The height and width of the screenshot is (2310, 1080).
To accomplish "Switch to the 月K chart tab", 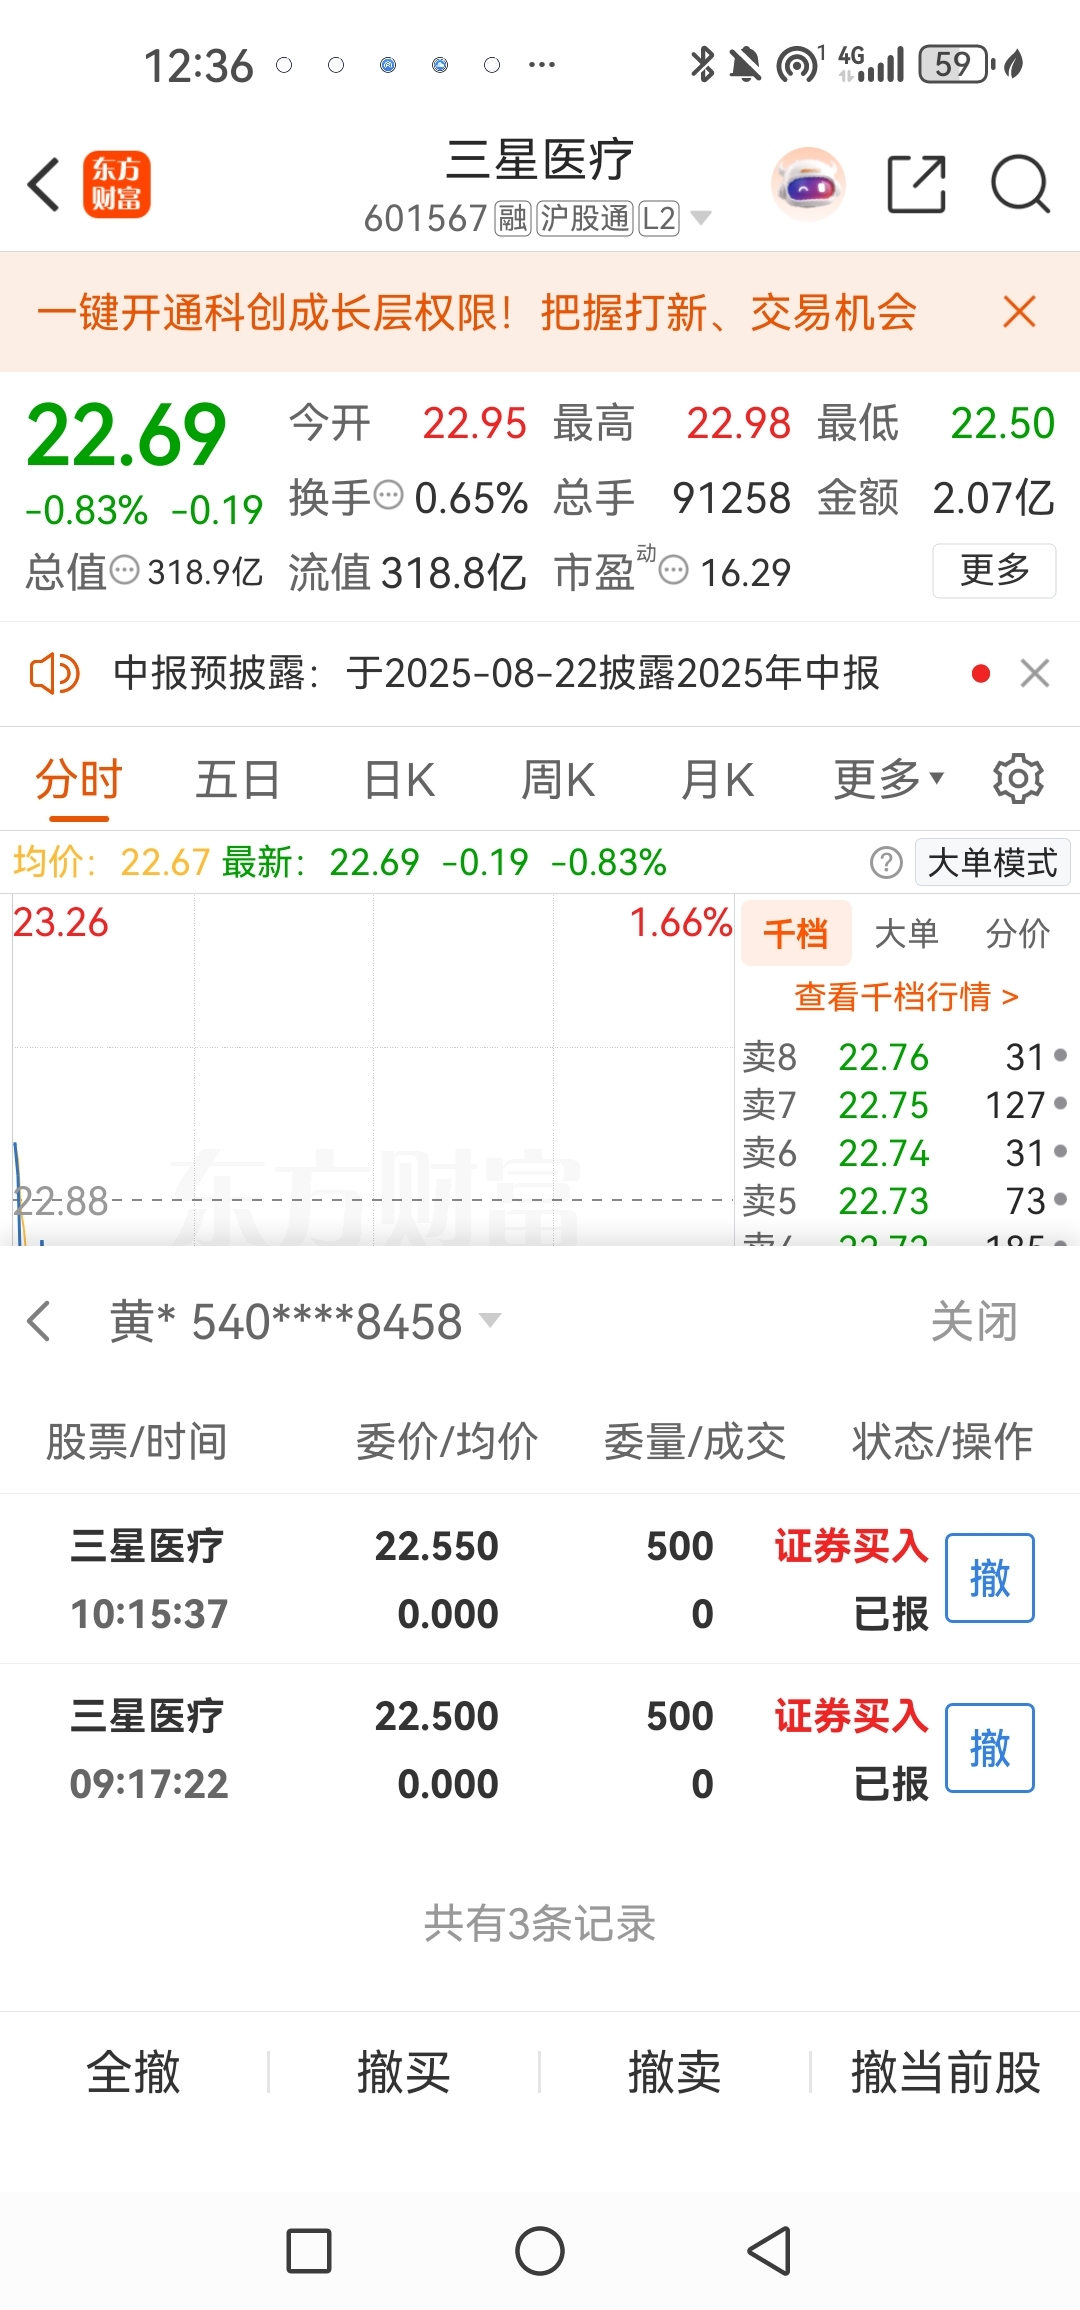I will coord(717,779).
